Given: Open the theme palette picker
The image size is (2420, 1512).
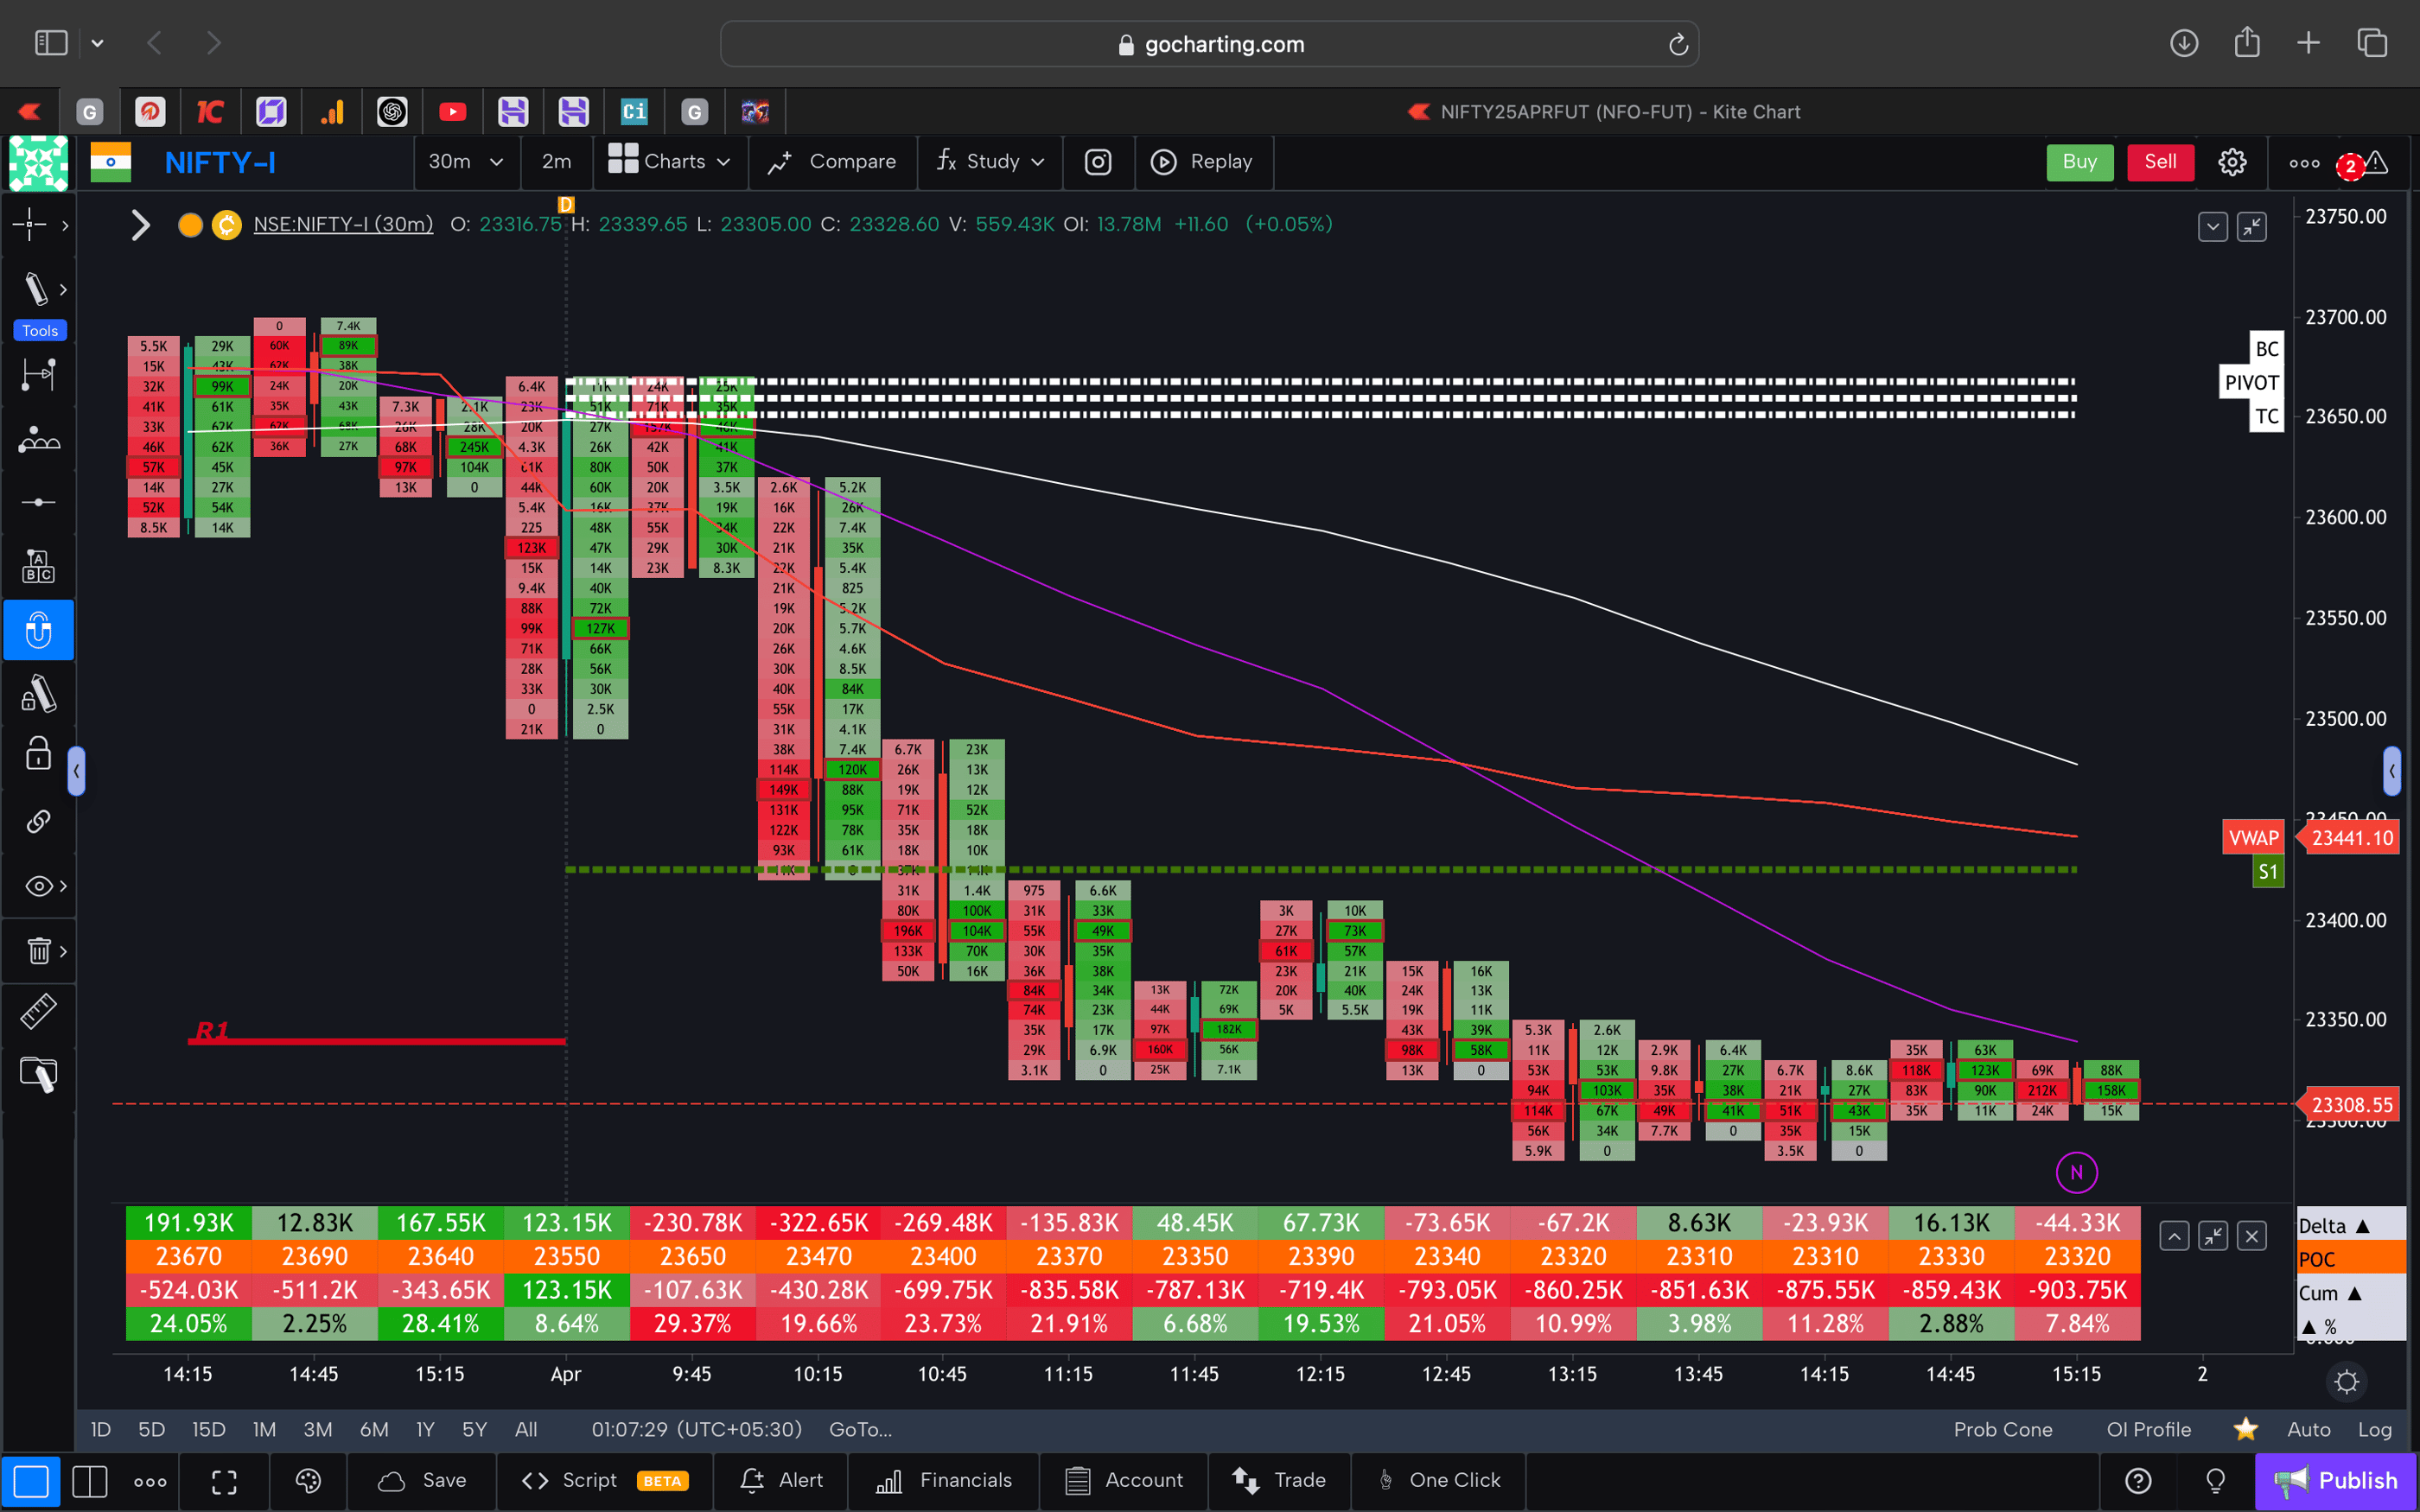Looking at the screenshot, I should click(308, 1481).
